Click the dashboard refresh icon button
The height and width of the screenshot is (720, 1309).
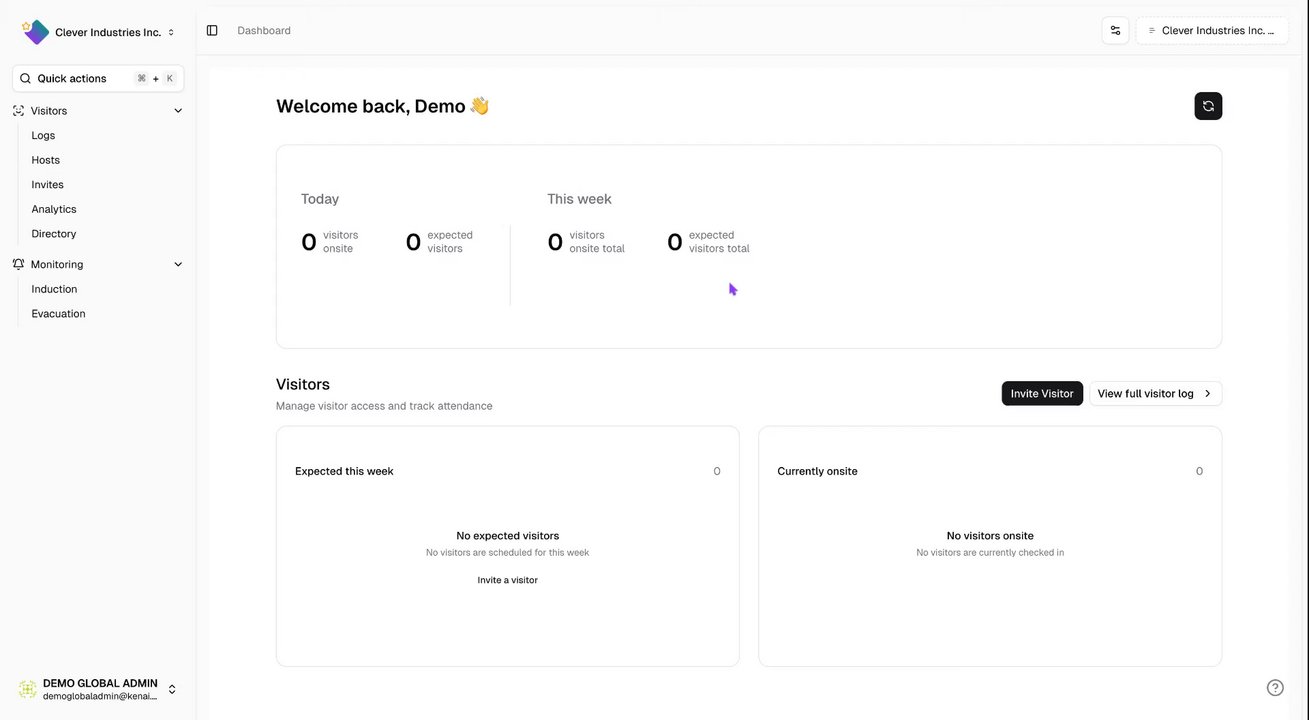click(1208, 106)
